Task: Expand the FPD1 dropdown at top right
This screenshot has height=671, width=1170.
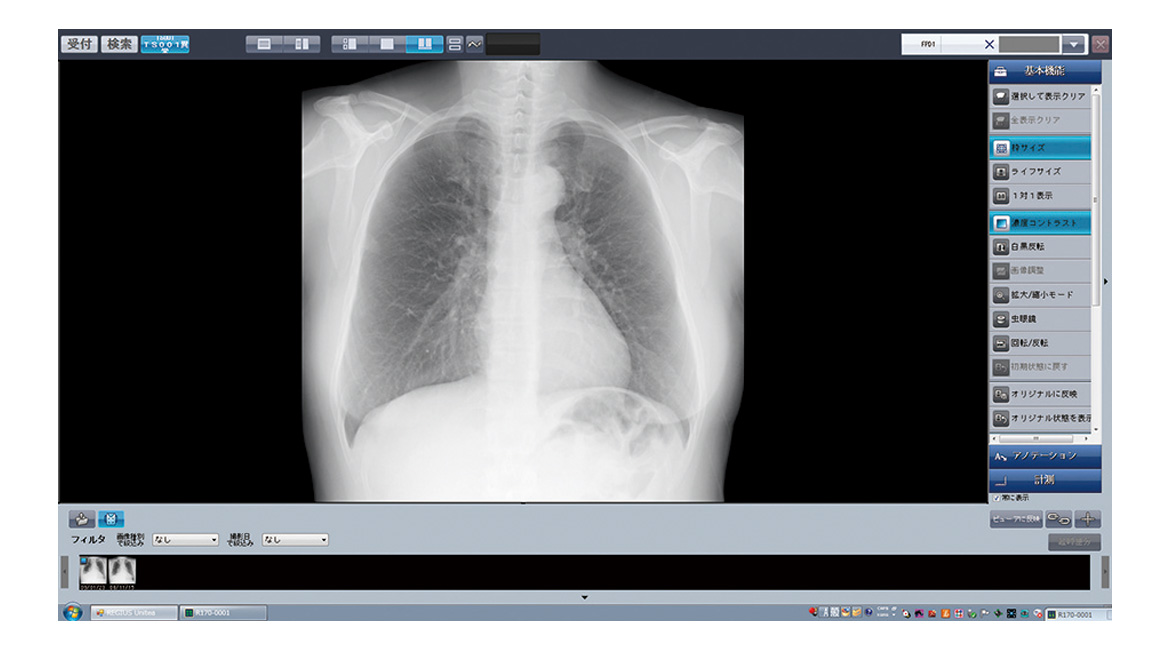Action: 1072,44
